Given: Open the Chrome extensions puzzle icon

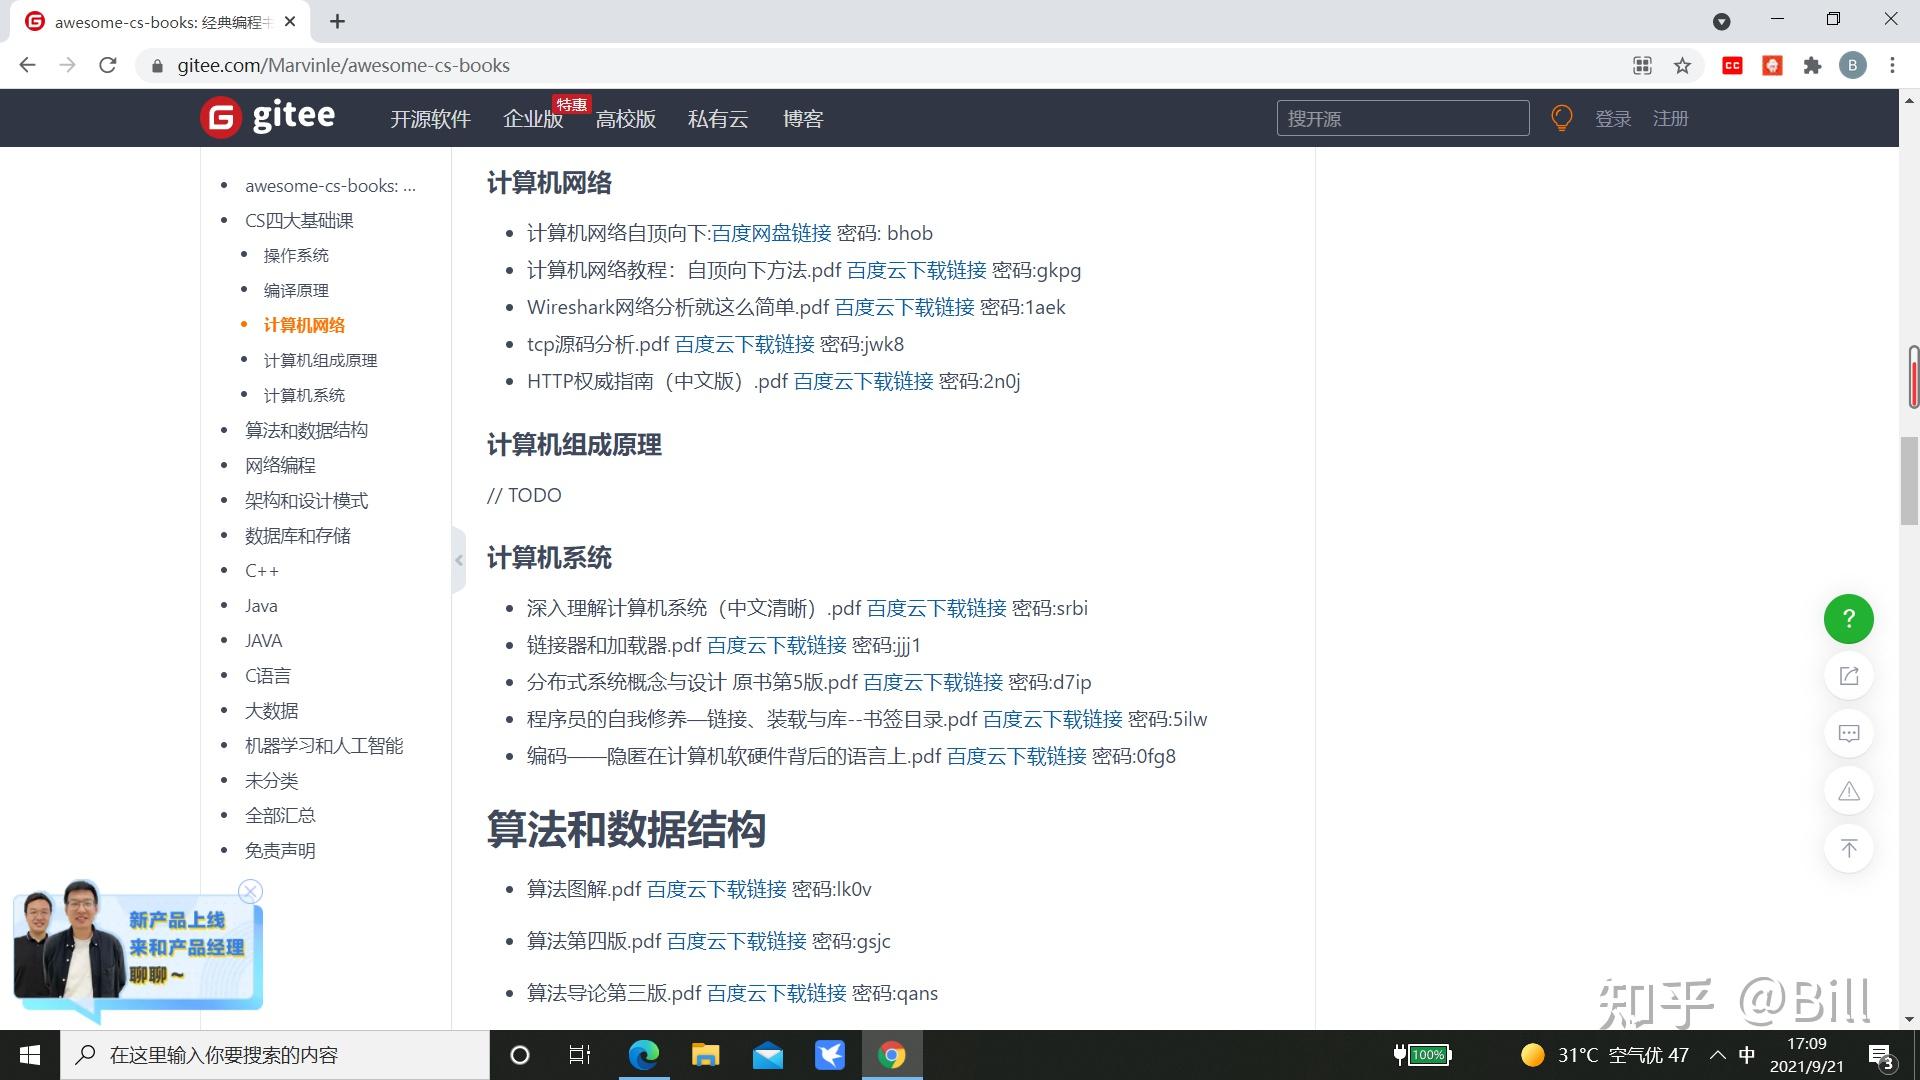Looking at the screenshot, I should [1812, 65].
